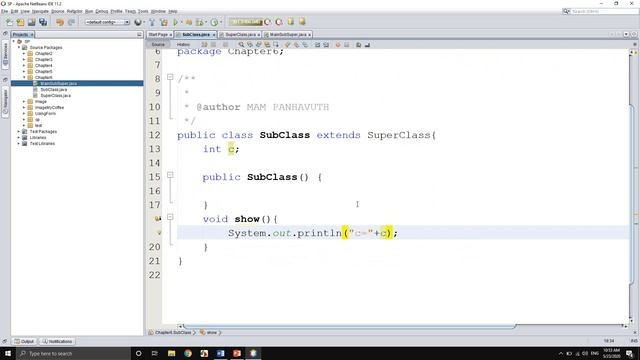
Task: Expand the Test Packages node
Action: (x=18, y=131)
